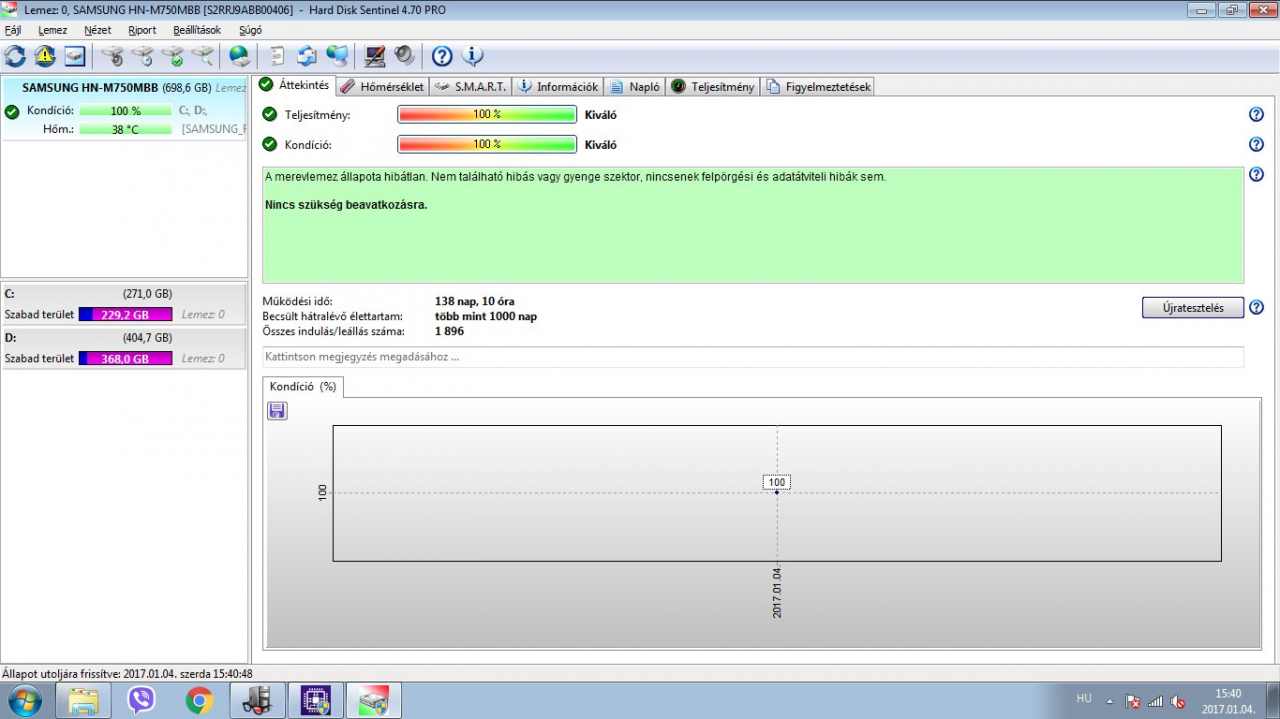The image size is (1280, 719).
Task: Select the C: partition header
Action: point(124,294)
